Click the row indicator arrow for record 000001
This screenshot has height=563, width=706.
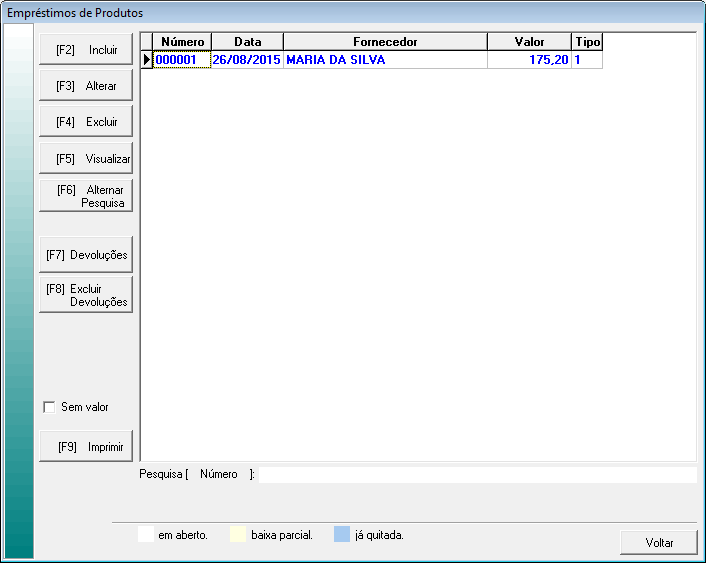pyautogui.click(x=147, y=60)
